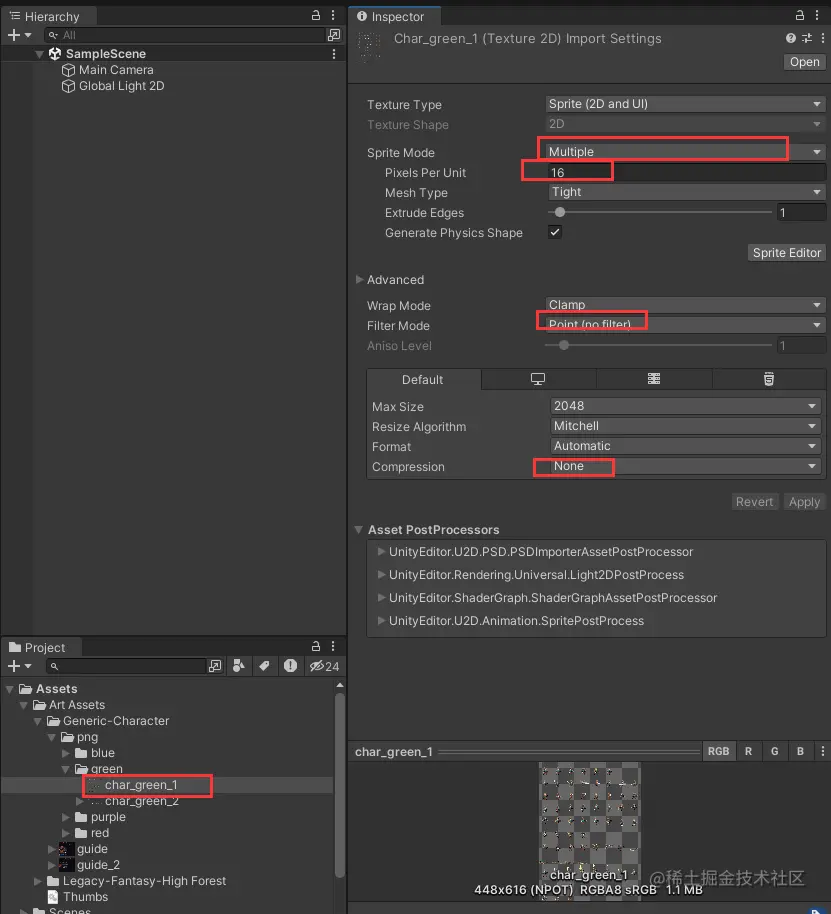
Task: Select Main Camera object in Hierarchy
Action: click(x=116, y=70)
